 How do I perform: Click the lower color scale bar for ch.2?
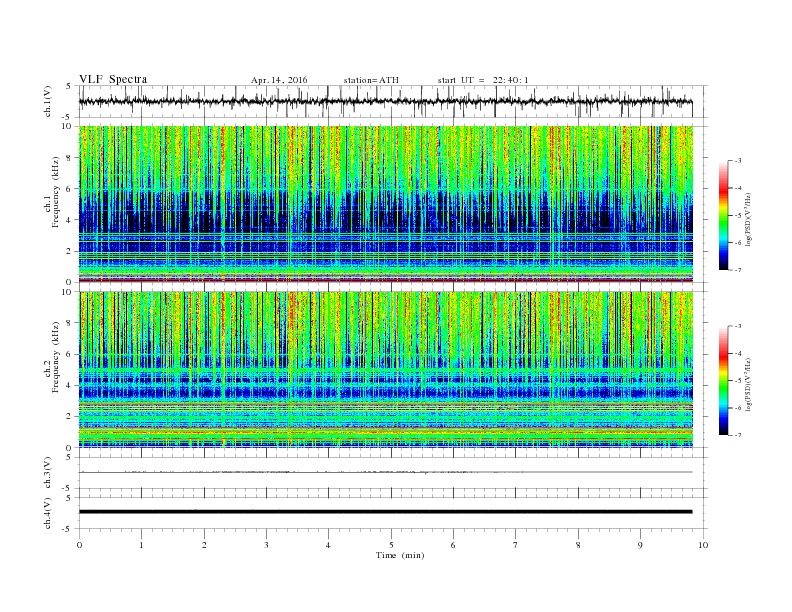(x=723, y=380)
